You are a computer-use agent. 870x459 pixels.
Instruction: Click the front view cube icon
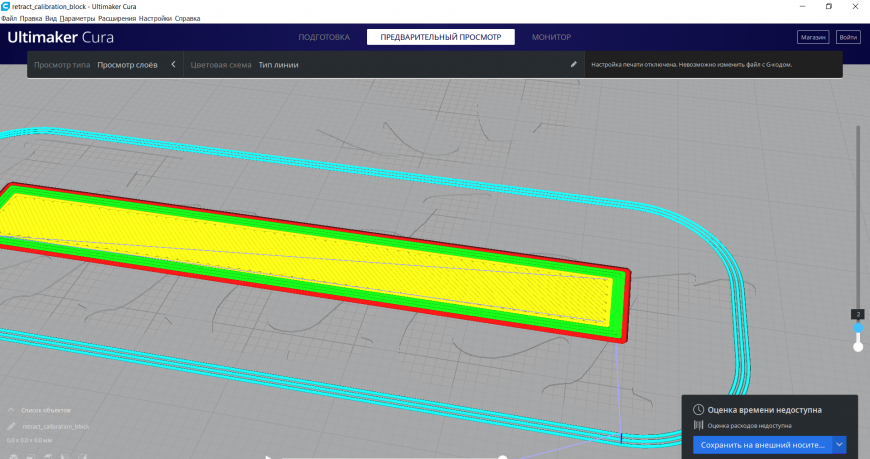31,456
